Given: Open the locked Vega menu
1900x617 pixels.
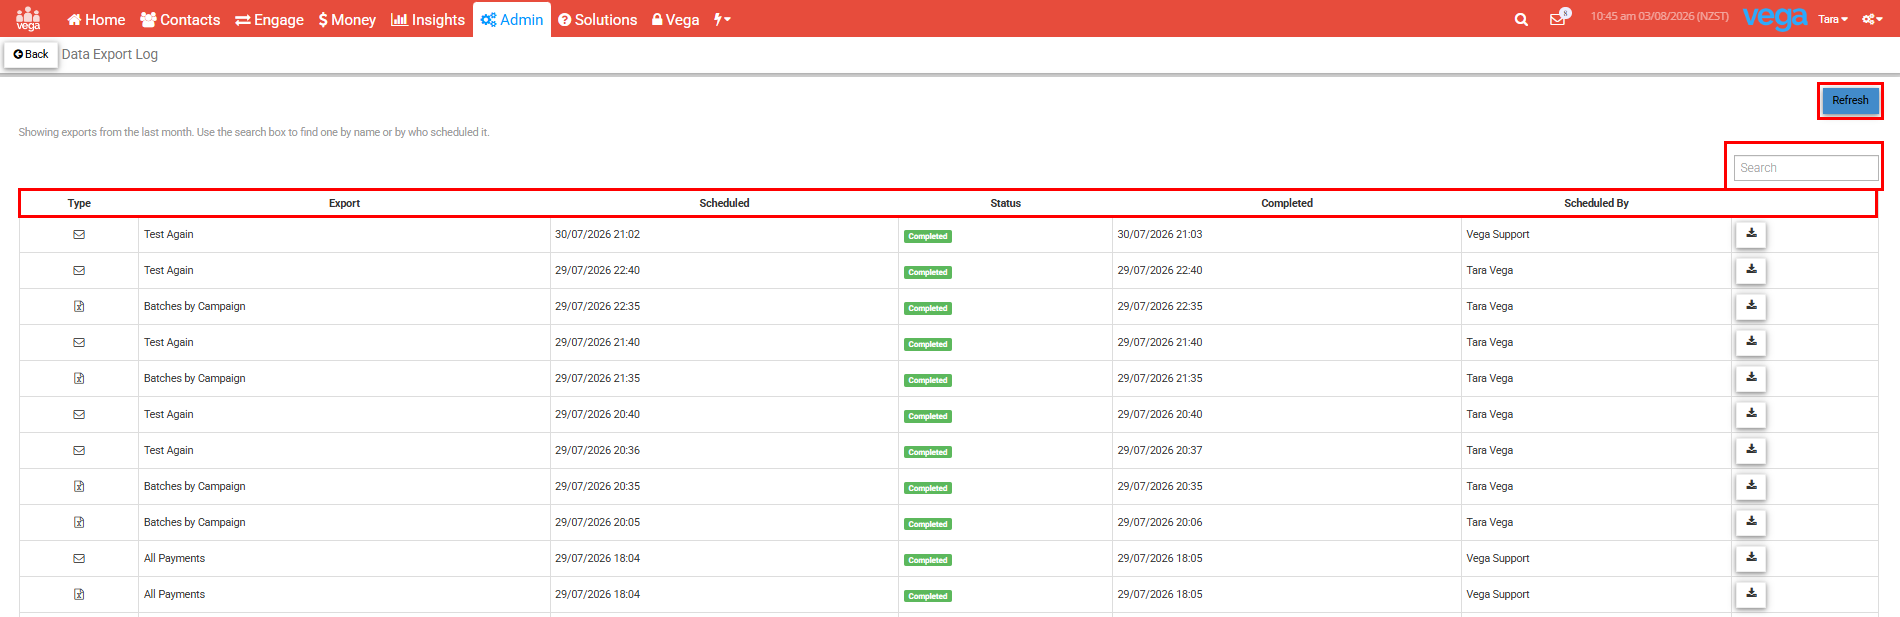Looking at the screenshot, I should 675,19.
